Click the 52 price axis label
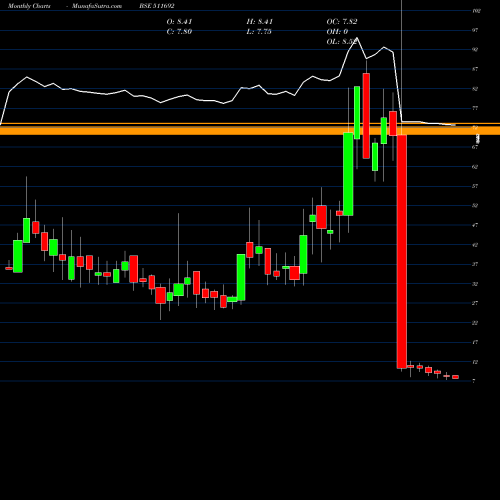The width and height of the screenshot is (500, 500). pos(475,206)
